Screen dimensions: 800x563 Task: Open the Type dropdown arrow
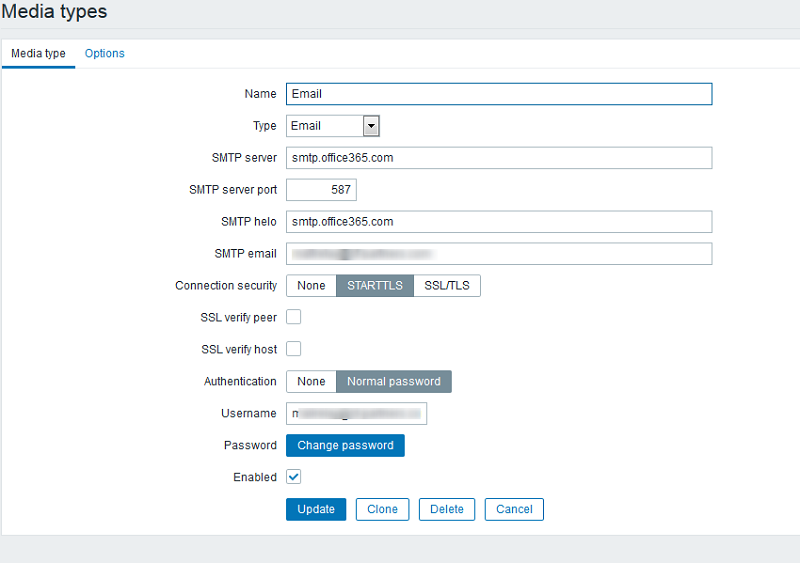tap(371, 126)
